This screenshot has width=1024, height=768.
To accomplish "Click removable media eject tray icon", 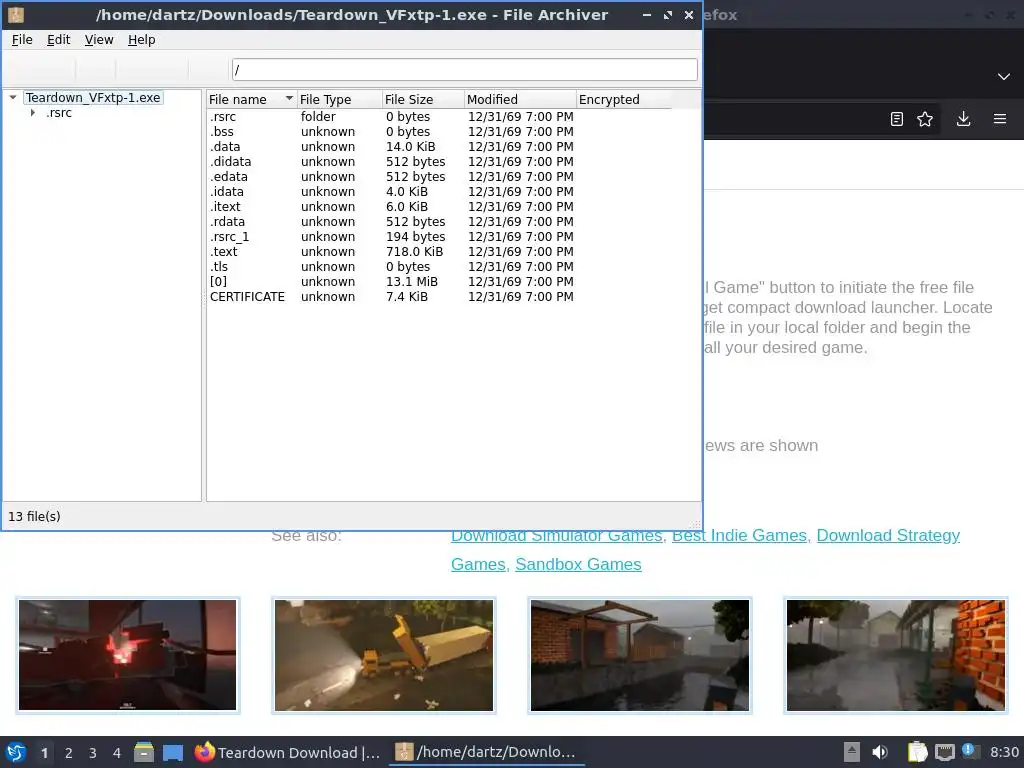I will 852,752.
